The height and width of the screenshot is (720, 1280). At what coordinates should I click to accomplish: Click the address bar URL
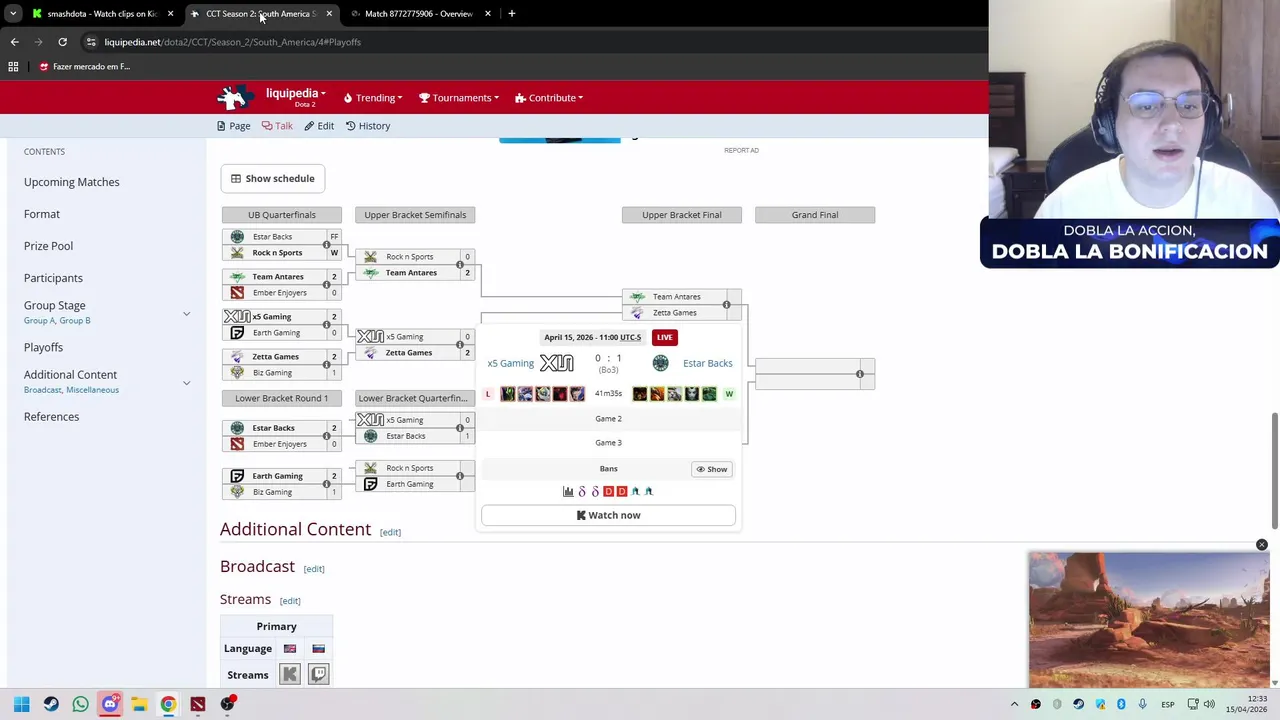tap(232, 42)
